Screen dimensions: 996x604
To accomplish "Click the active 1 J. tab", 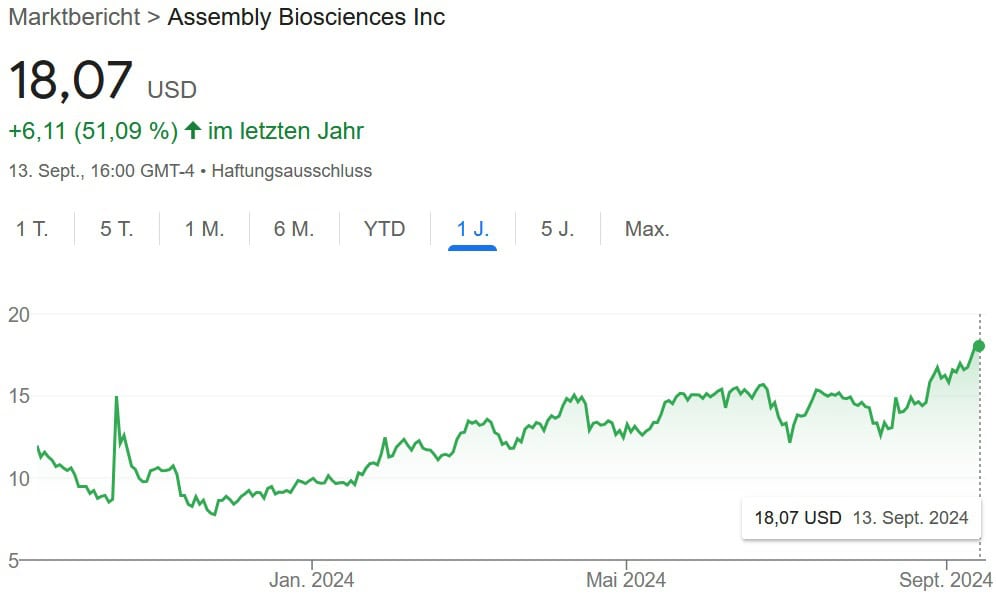I will coord(473,229).
